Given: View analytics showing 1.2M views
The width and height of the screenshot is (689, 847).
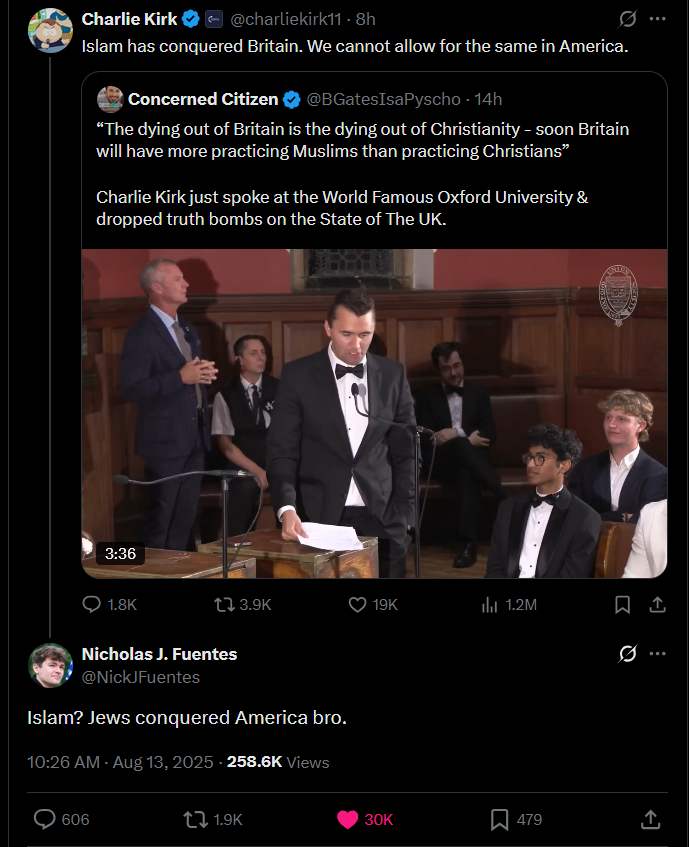Looking at the screenshot, I should pos(490,604).
